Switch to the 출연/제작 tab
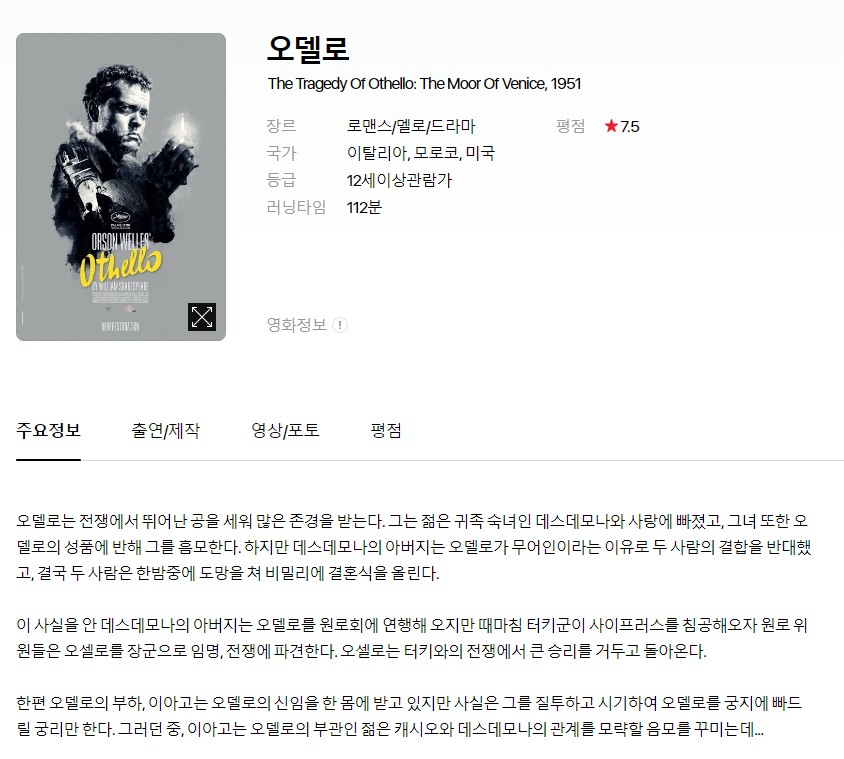This screenshot has width=844, height=759. (165, 431)
